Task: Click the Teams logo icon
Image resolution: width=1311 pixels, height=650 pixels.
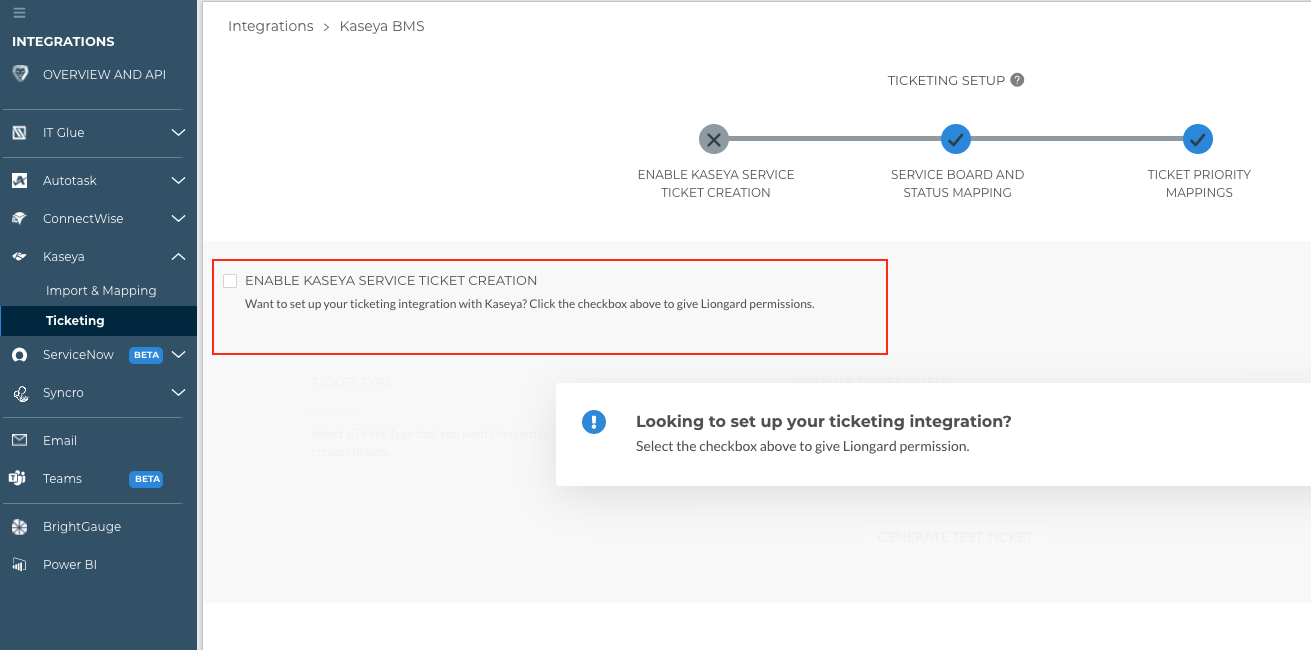Action: click(17, 479)
